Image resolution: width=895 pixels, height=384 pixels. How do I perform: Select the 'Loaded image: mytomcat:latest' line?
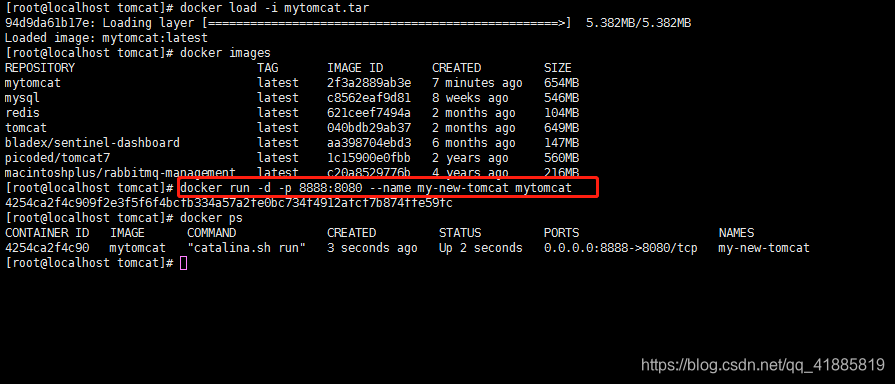106,38
